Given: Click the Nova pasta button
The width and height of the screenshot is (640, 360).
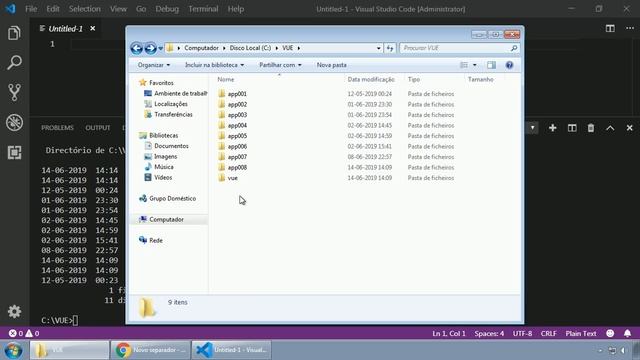Looking at the screenshot, I should point(331,65).
